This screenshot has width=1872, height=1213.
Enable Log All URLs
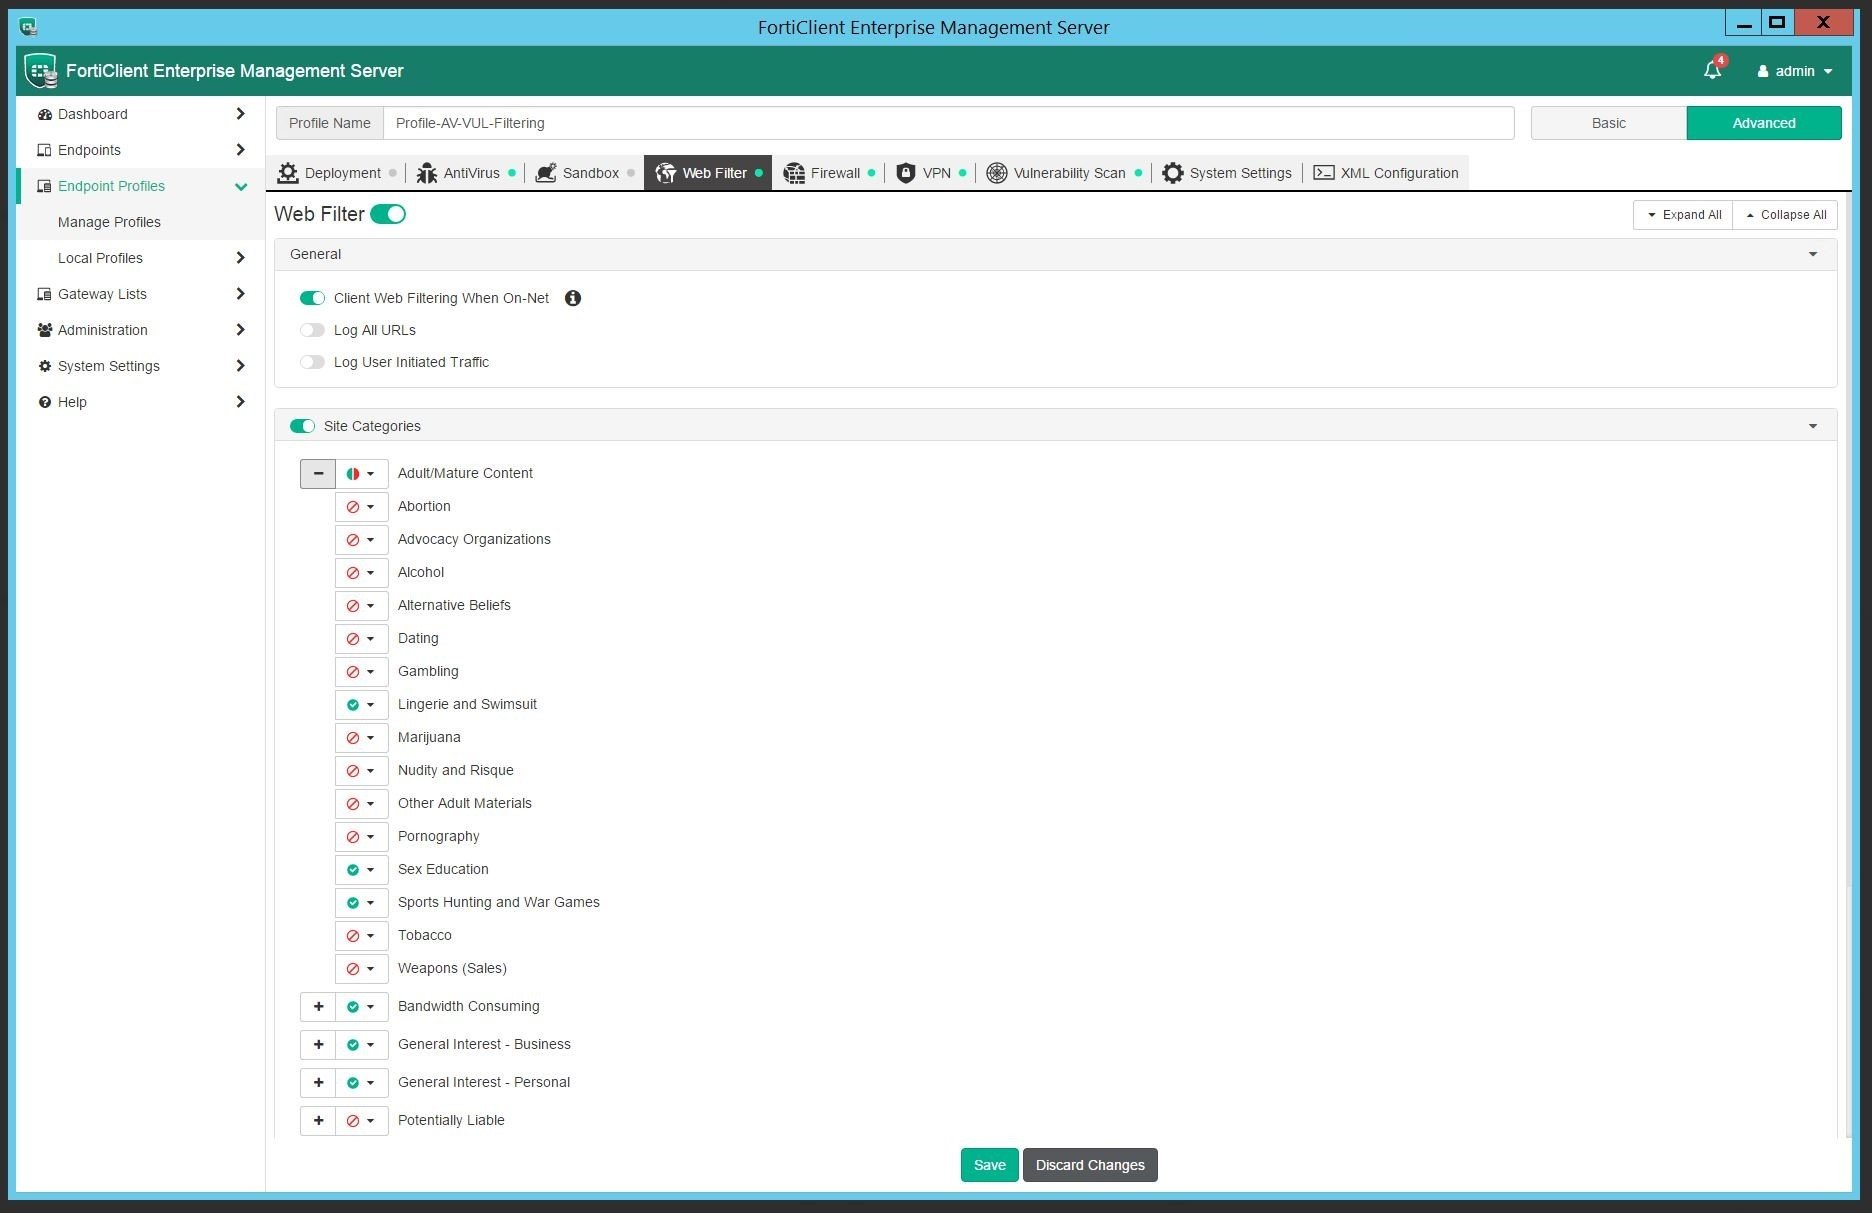tap(312, 329)
